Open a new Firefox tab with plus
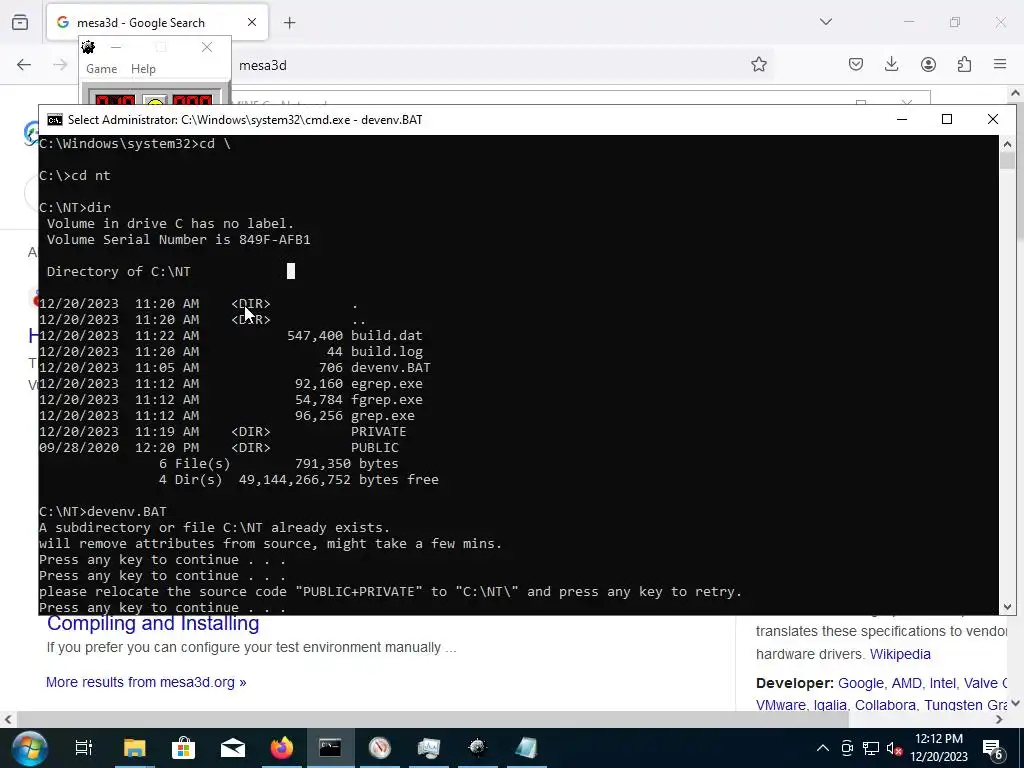The width and height of the screenshot is (1024, 768). (289, 23)
